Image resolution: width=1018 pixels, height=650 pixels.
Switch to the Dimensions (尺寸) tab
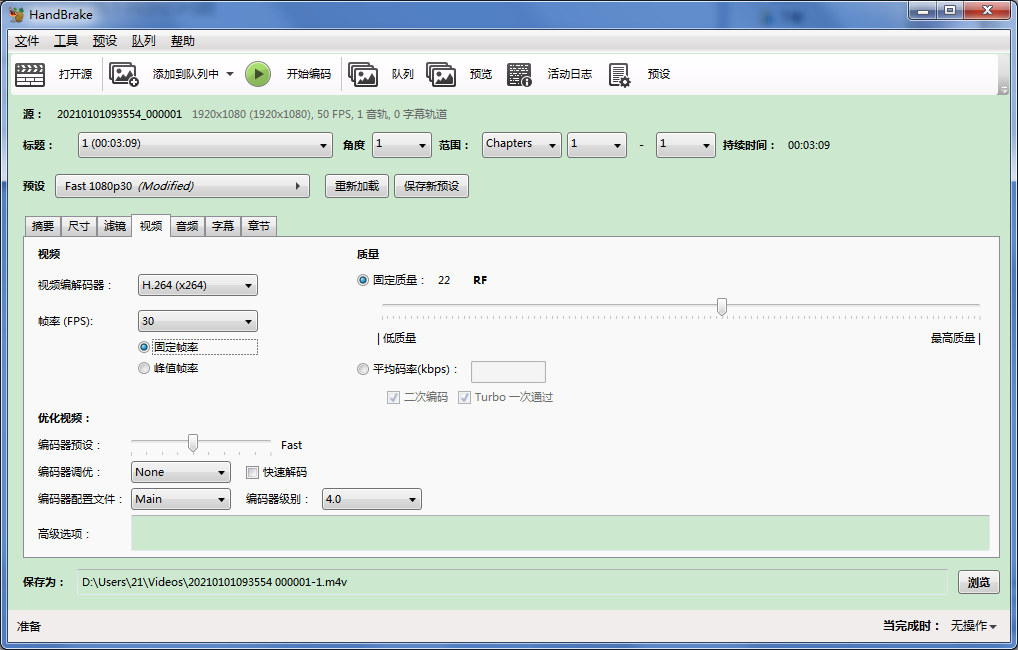click(79, 226)
